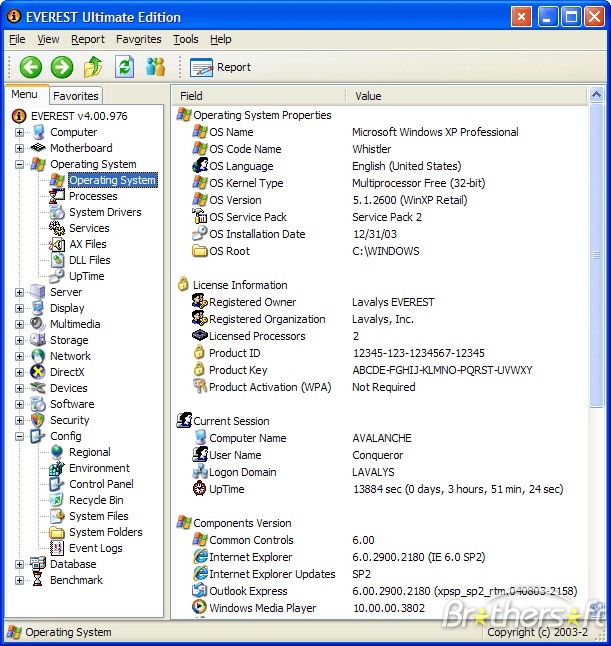Click the Outlook Express row
This screenshot has height=646, width=611.
click(379, 591)
